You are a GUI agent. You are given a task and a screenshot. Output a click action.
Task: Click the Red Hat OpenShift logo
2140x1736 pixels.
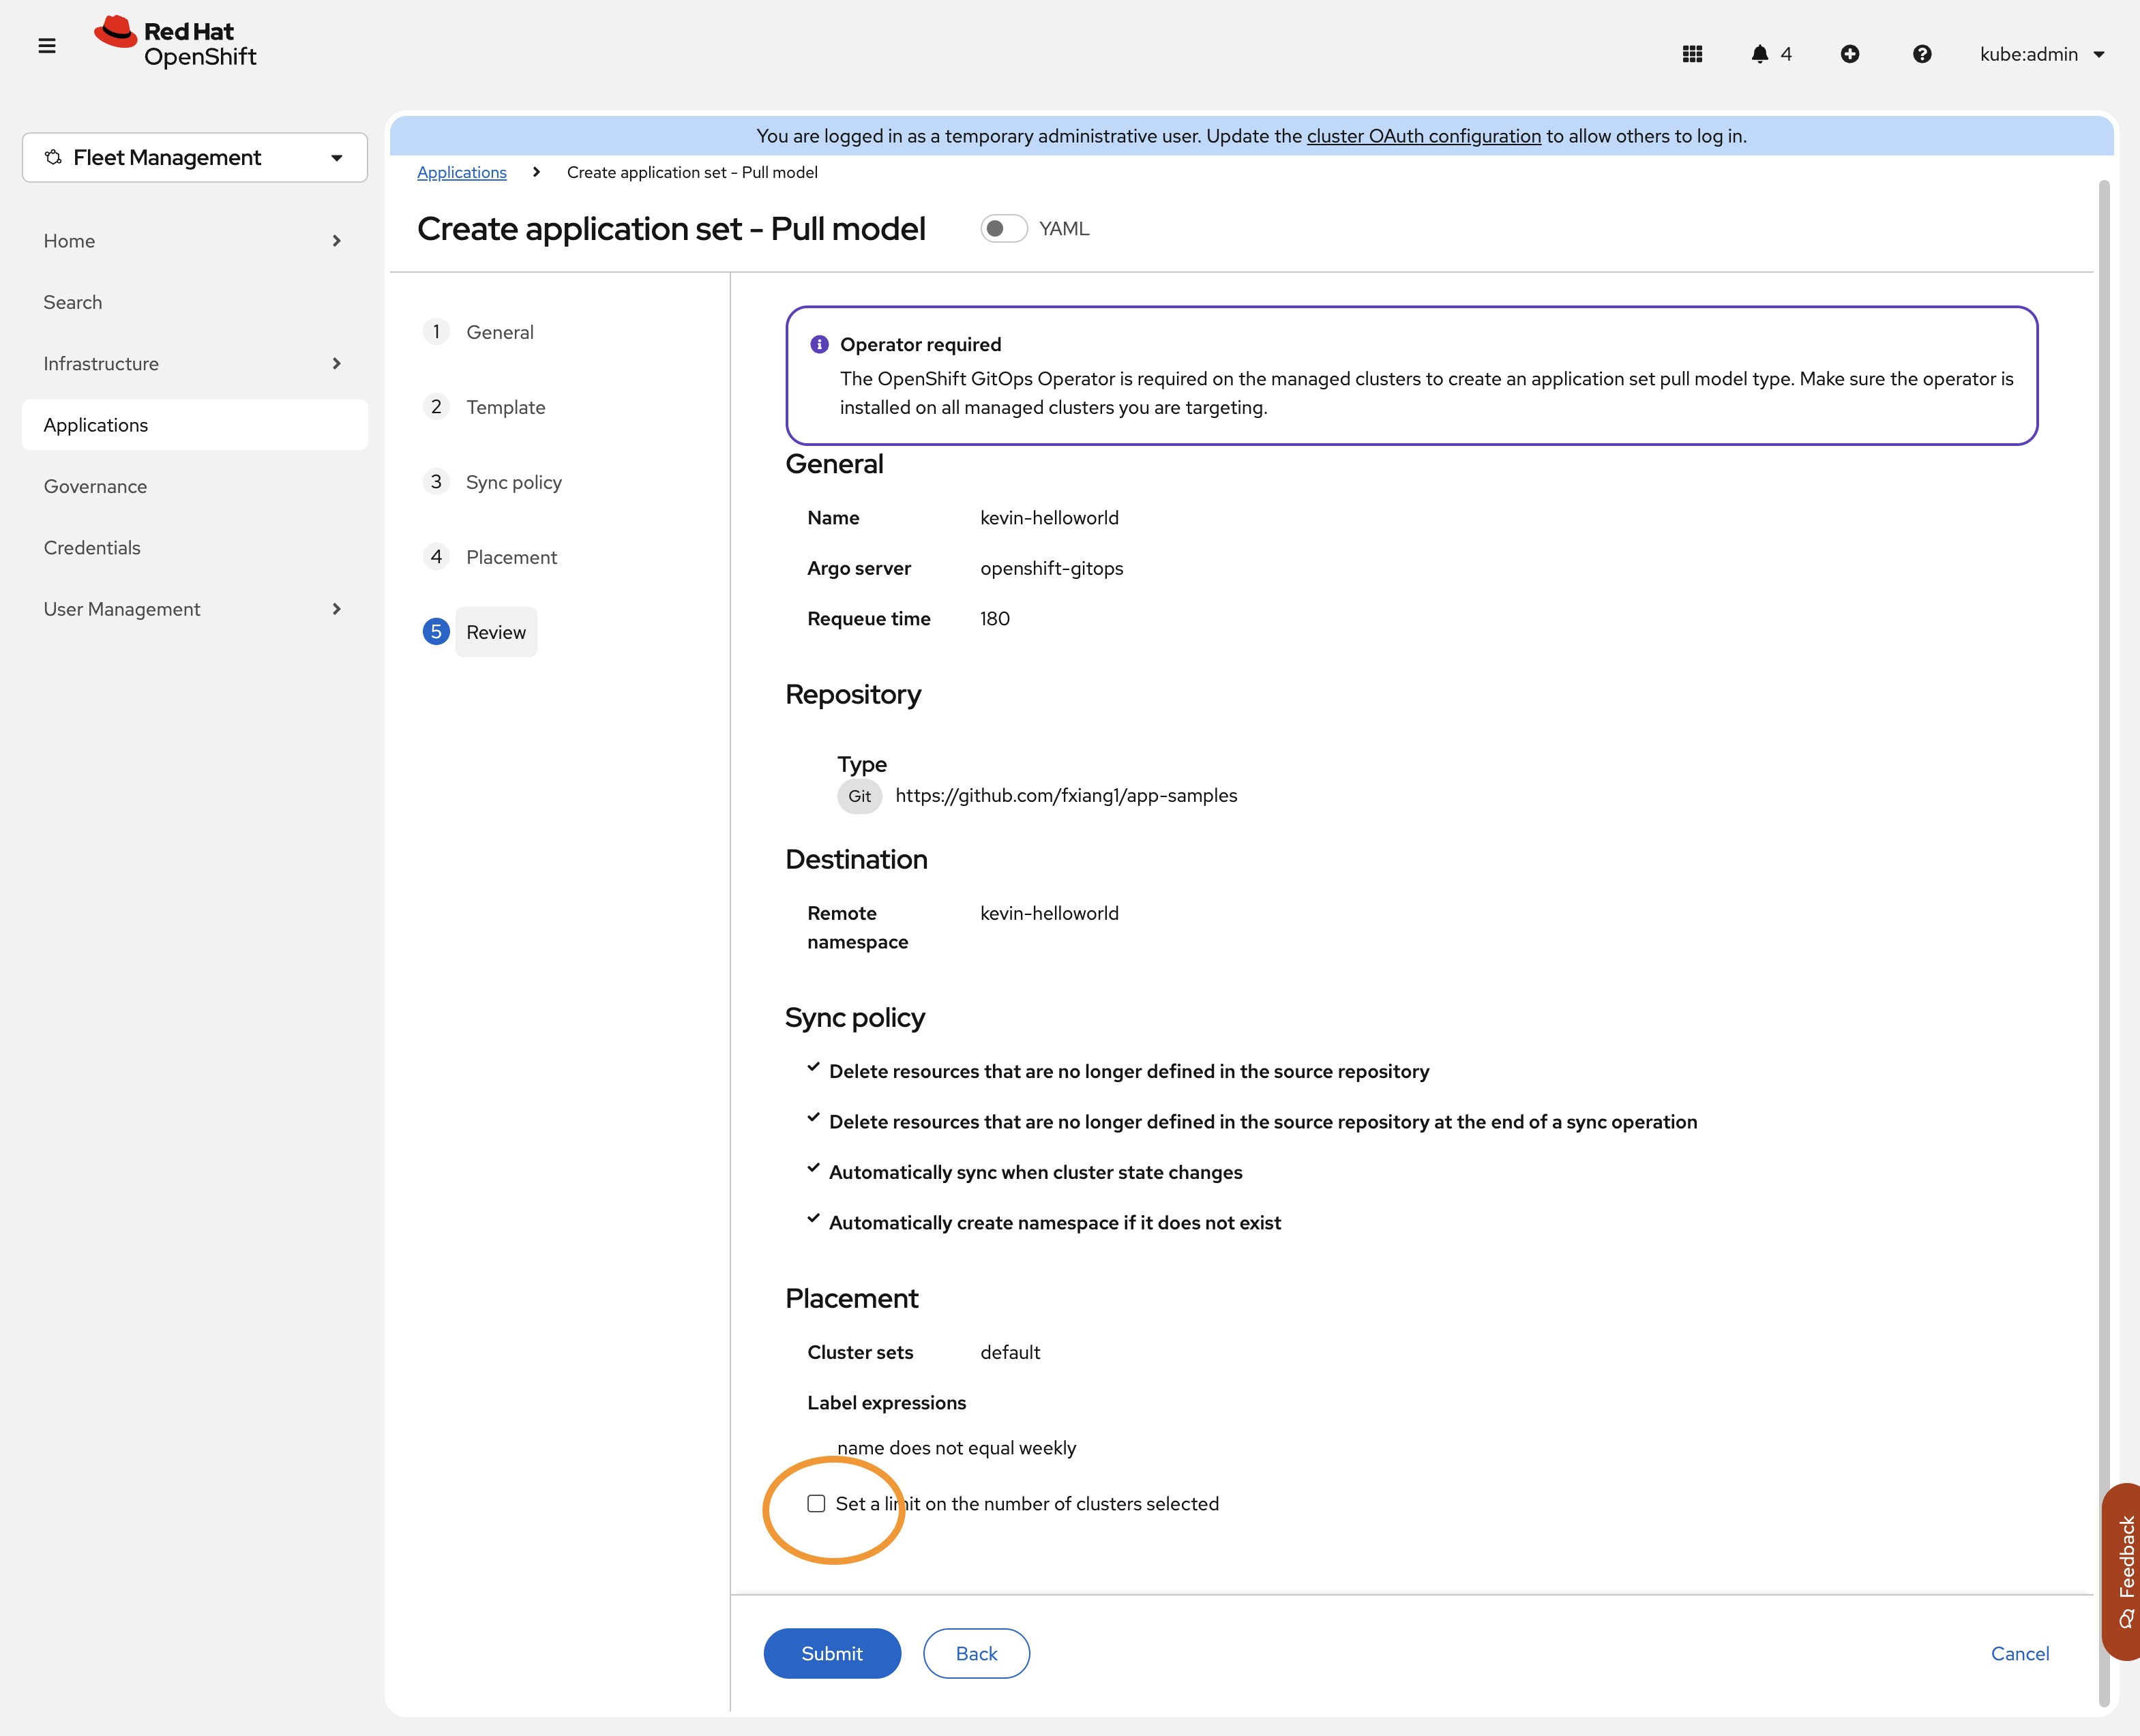click(176, 43)
